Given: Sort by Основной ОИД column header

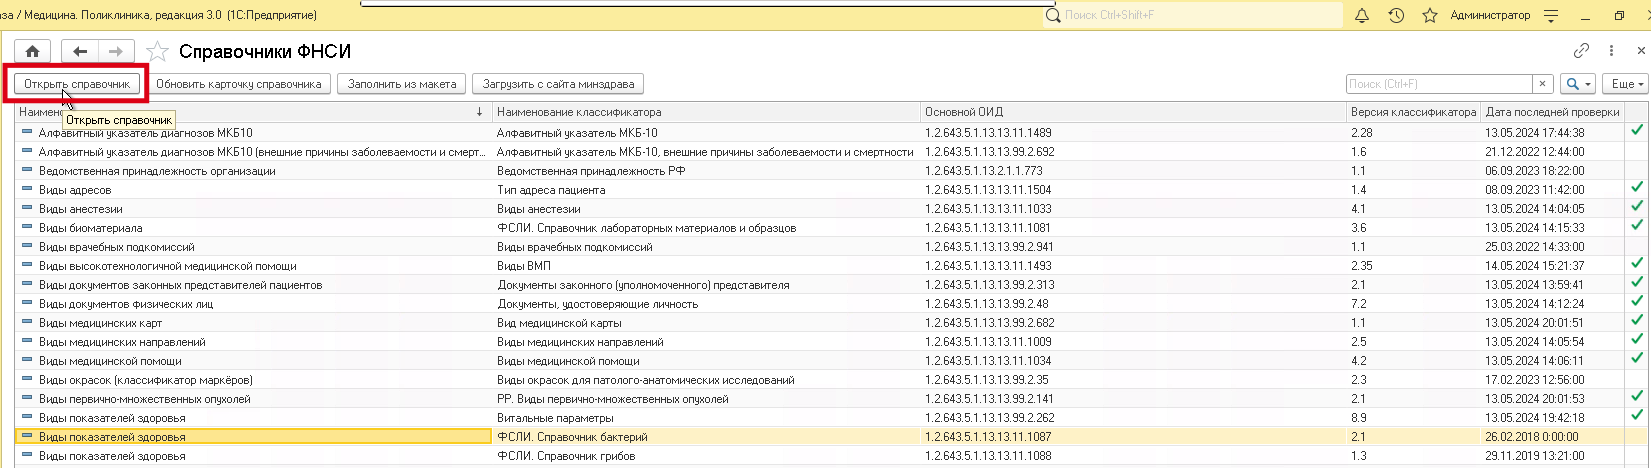Looking at the screenshot, I should click(x=1133, y=112).
